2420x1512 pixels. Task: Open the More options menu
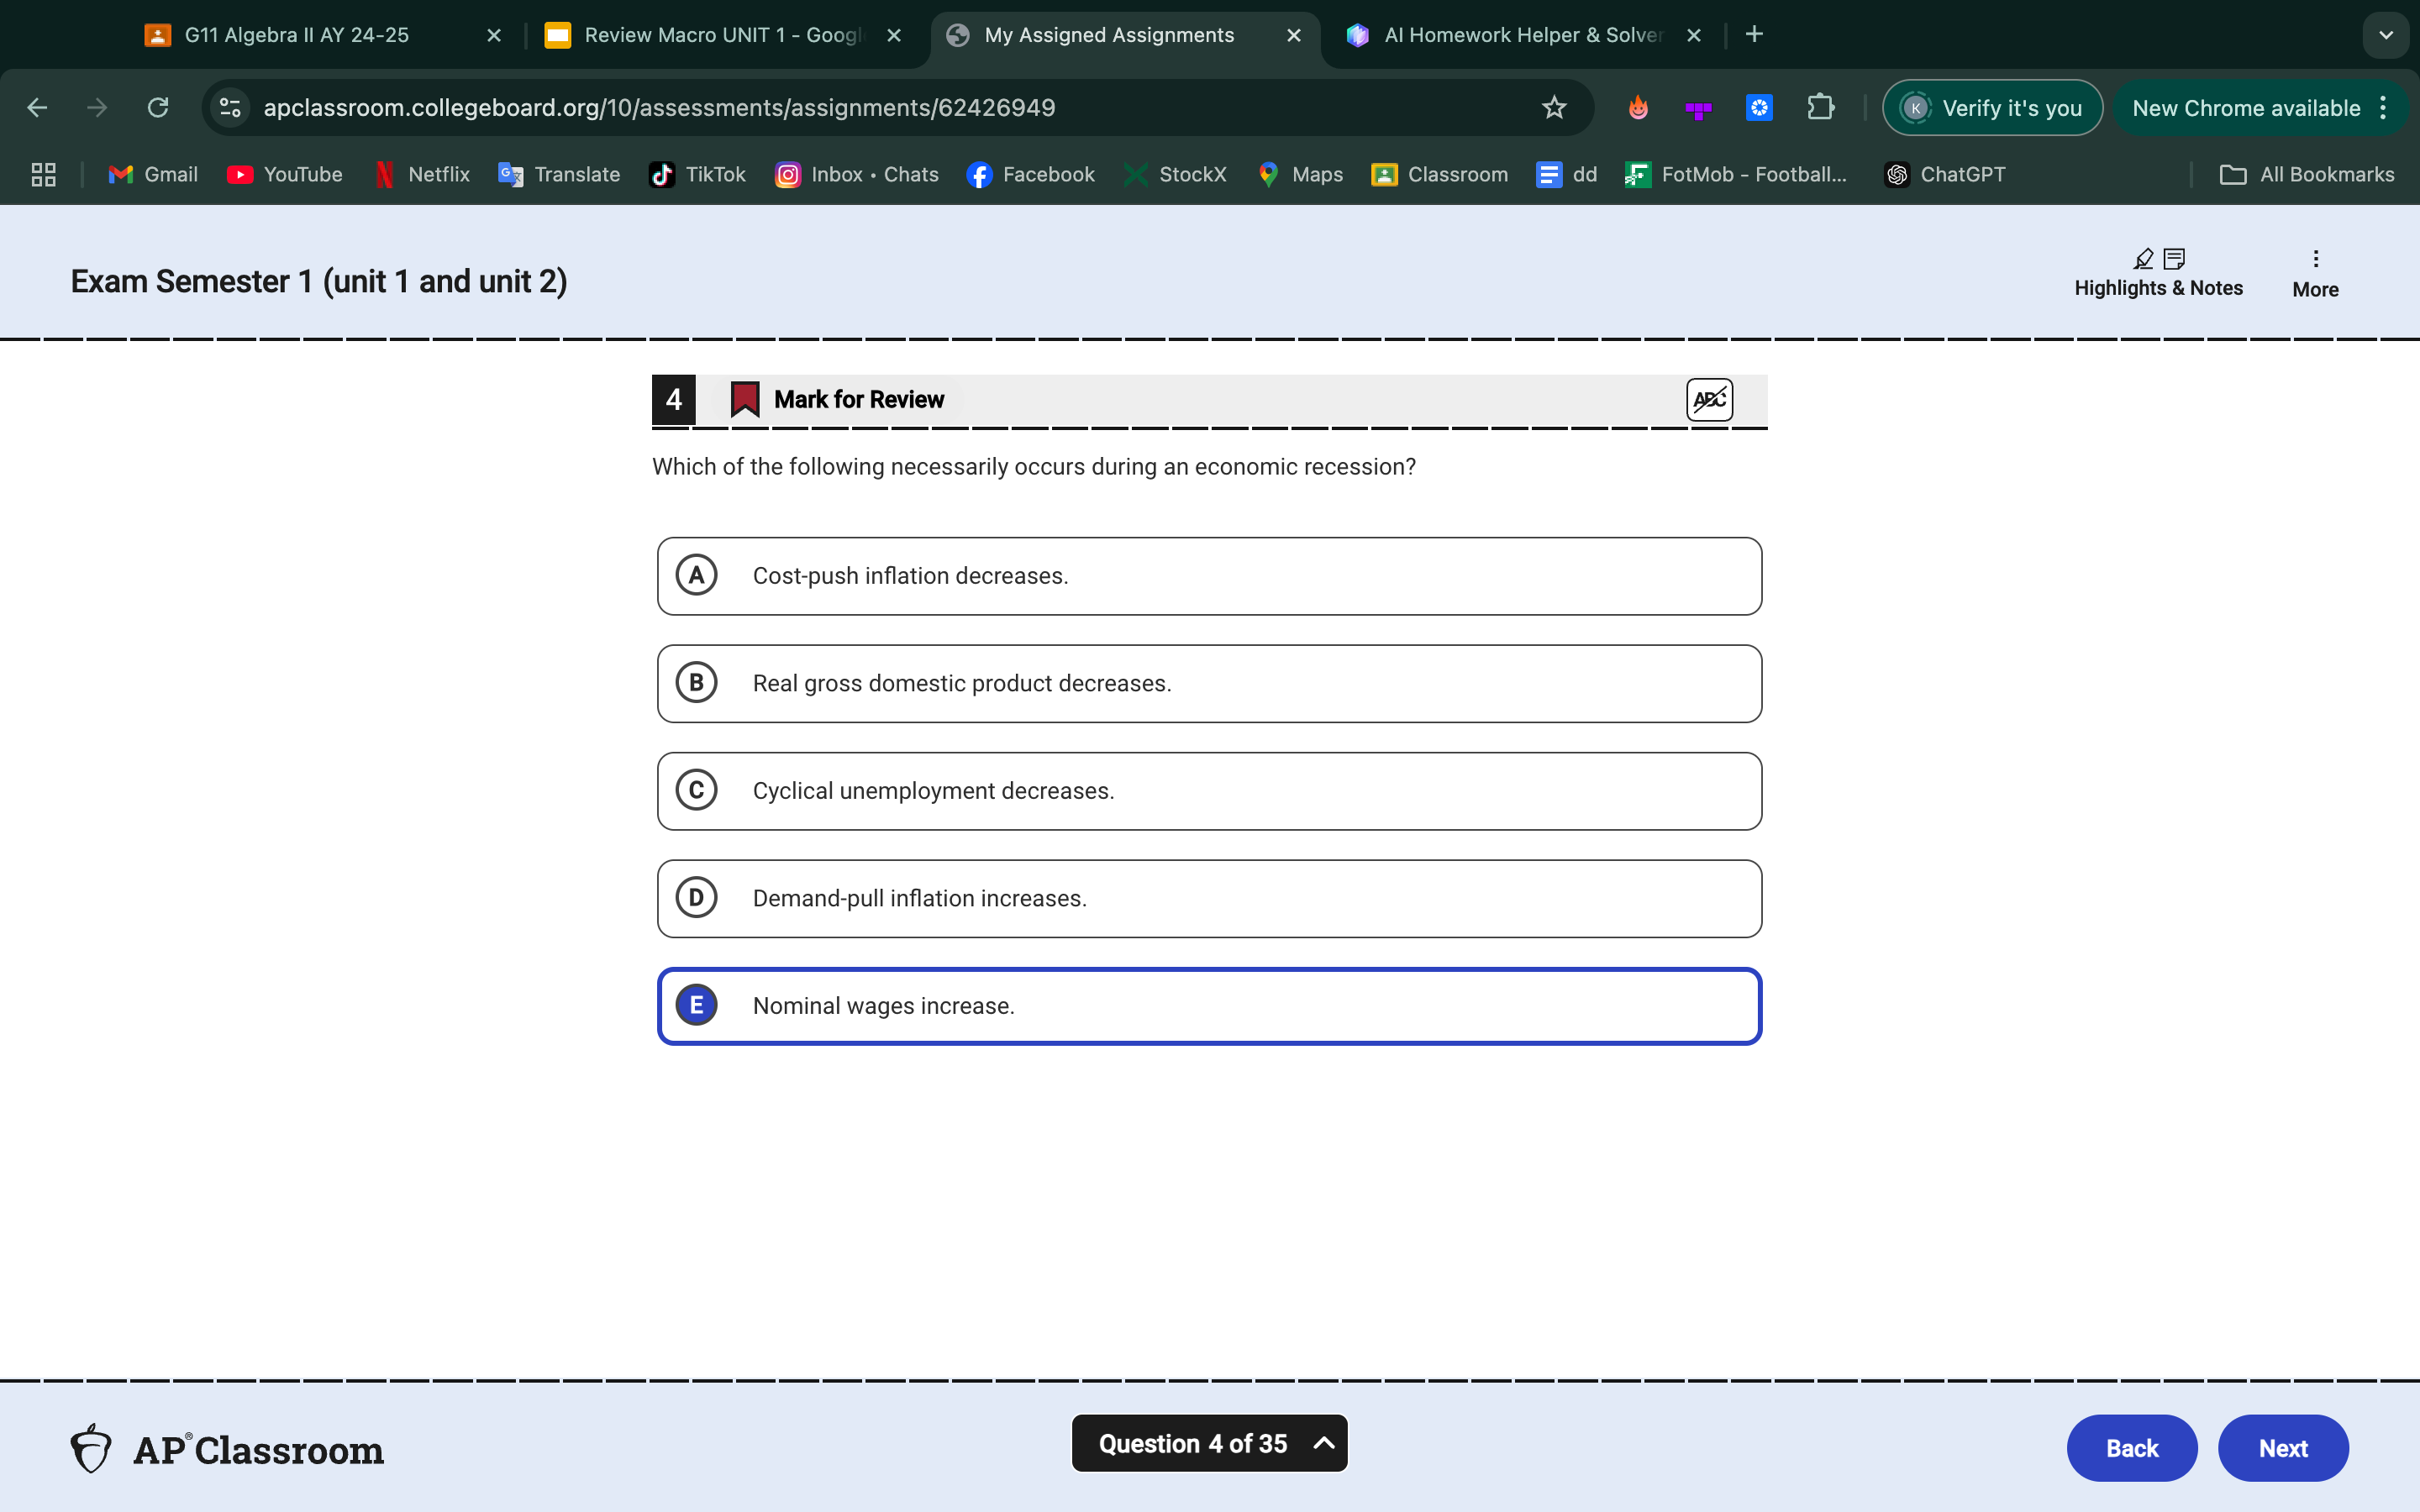click(2315, 274)
